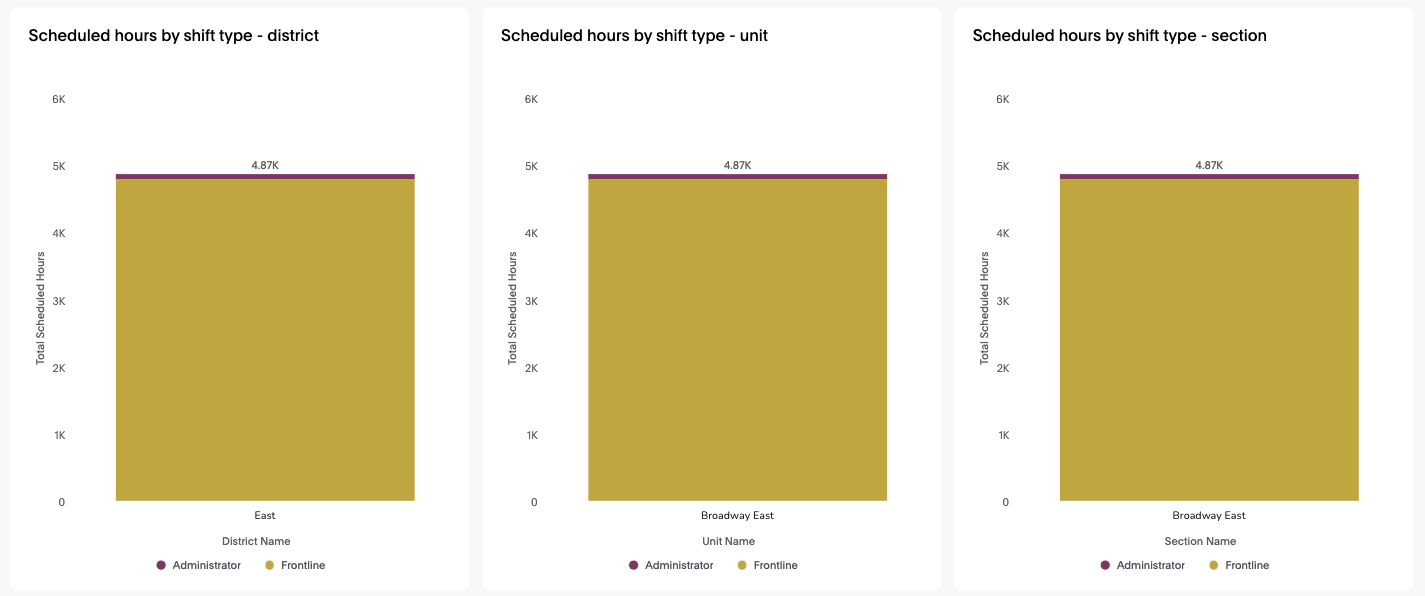Image resolution: width=1425 pixels, height=596 pixels.
Task: Toggle Frontline legend label in district chart
Action: (303, 566)
